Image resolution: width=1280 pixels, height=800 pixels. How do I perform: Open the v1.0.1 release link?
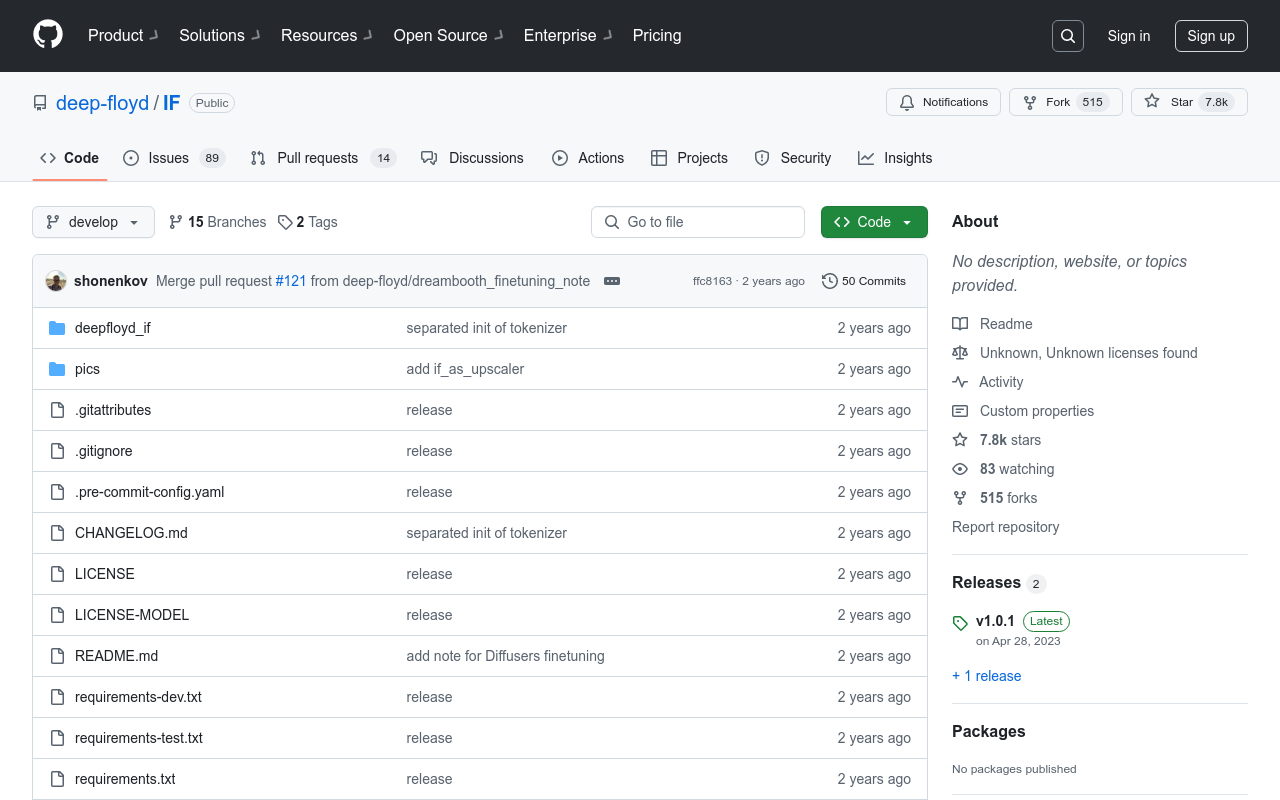(995, 621)
